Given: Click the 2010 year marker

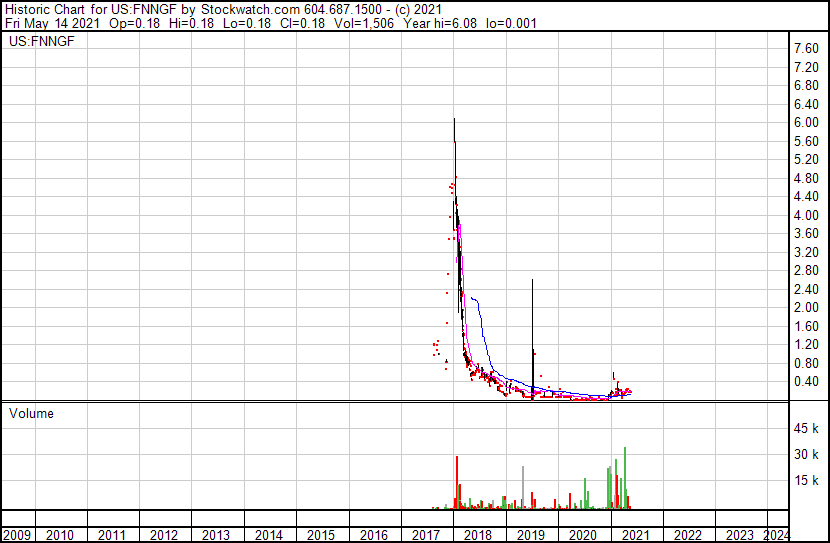Looking at the screenshot, I should pos(60,535).
